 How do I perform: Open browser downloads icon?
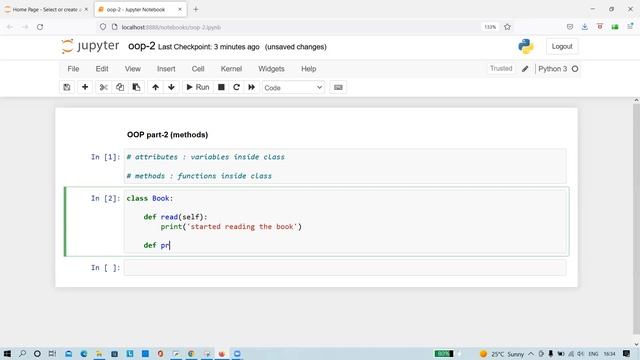point(584,27)
